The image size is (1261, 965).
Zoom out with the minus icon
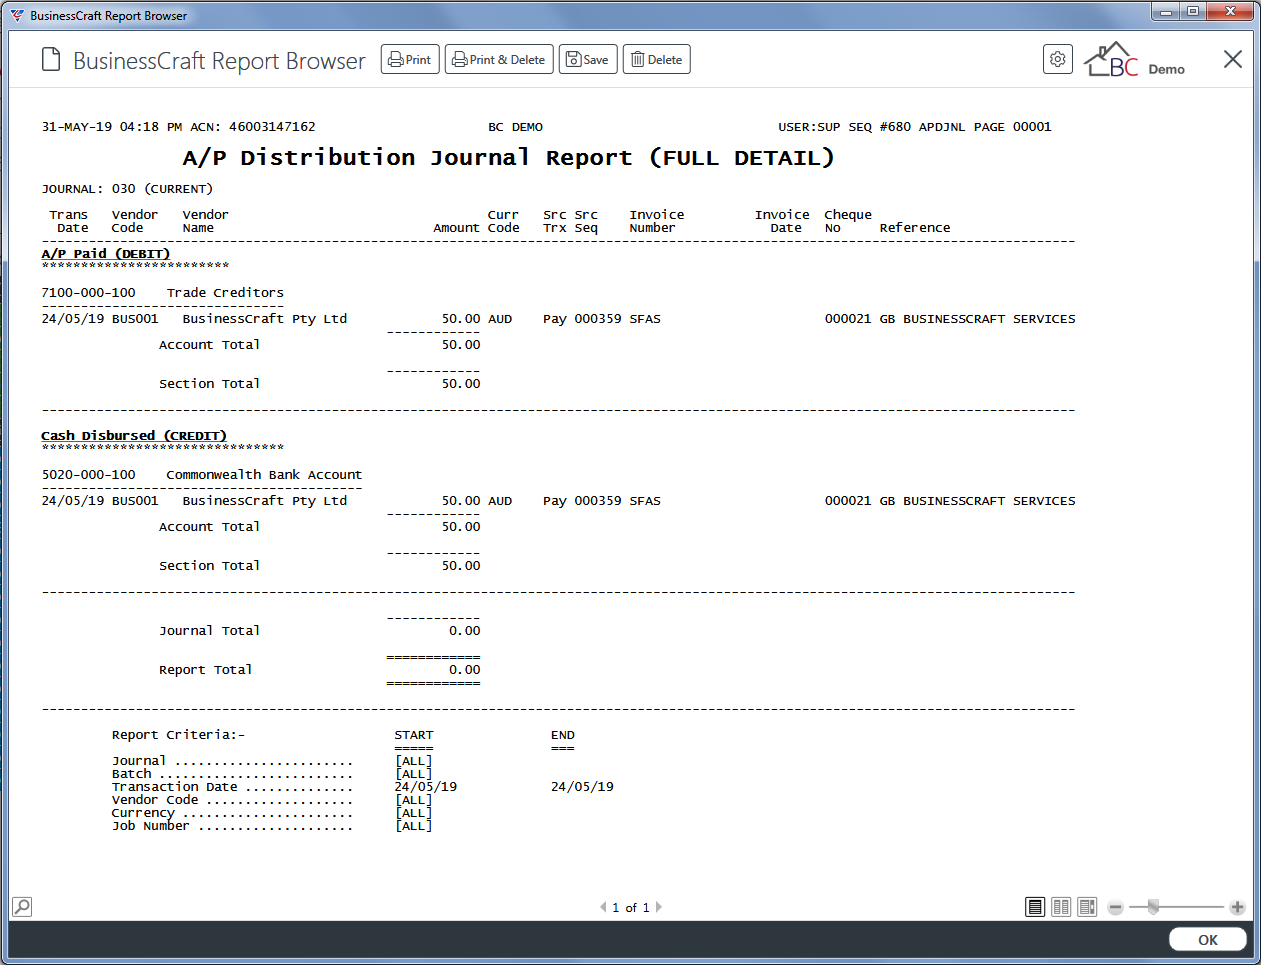(1116, 907)
